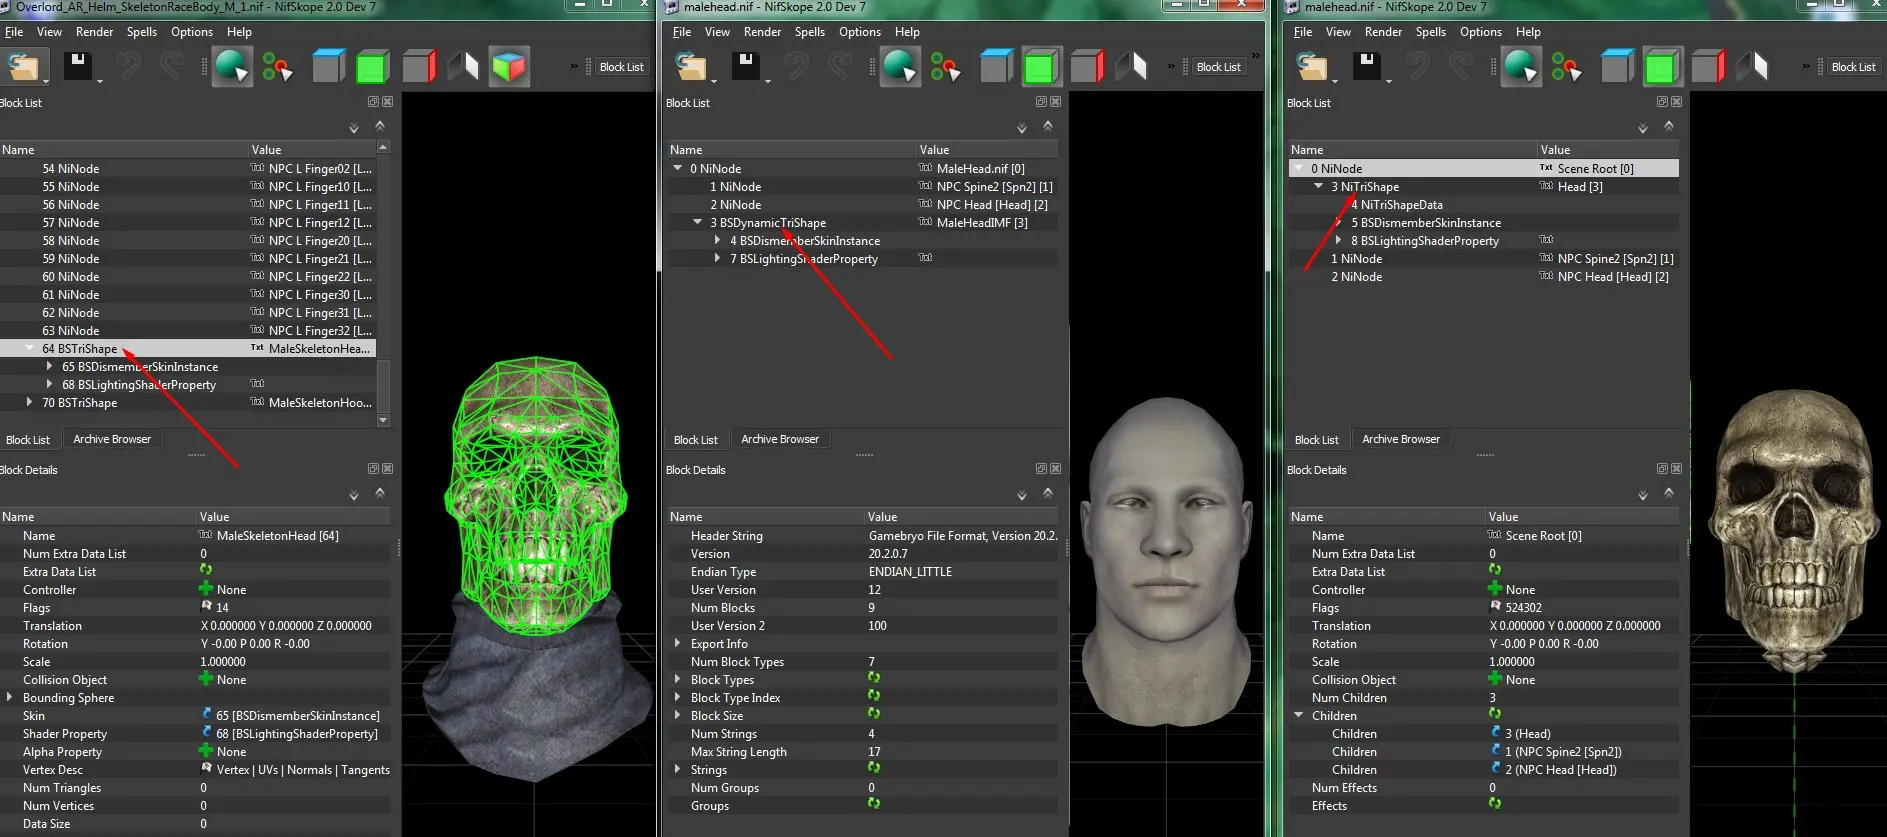Open Help menu in Overlord window

(x=239, y=32)
